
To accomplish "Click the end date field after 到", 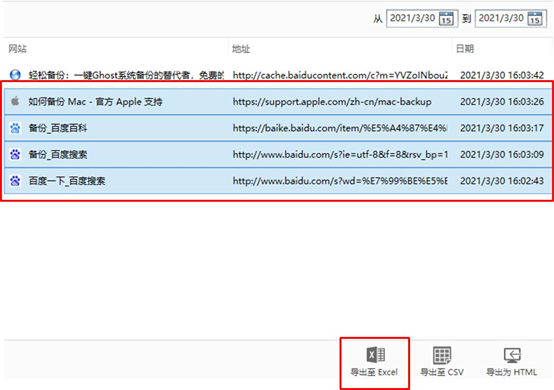I will click(x=511, y=19).
